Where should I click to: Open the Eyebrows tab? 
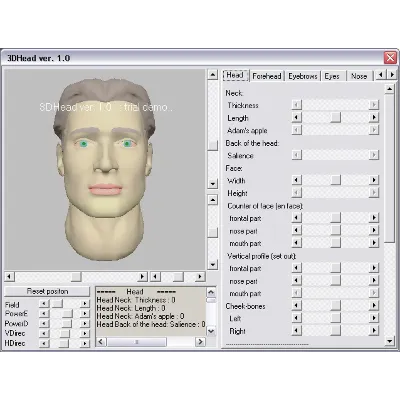[303, 76]
